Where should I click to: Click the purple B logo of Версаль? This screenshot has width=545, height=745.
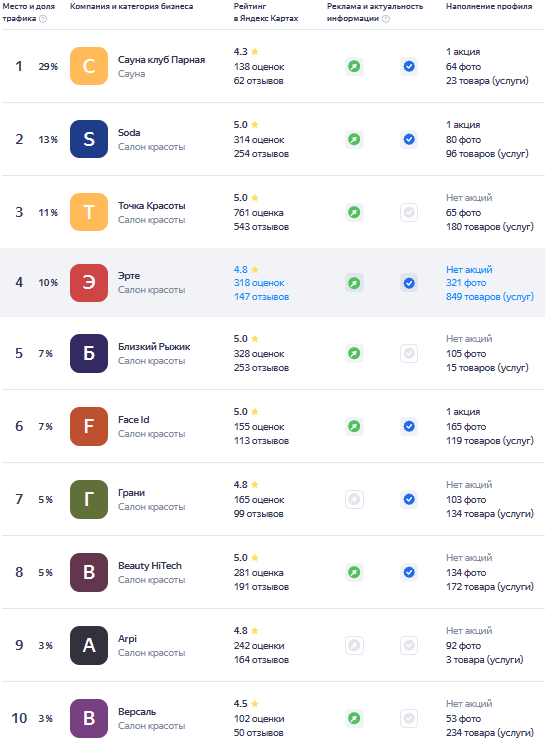(x=89, y=718)
